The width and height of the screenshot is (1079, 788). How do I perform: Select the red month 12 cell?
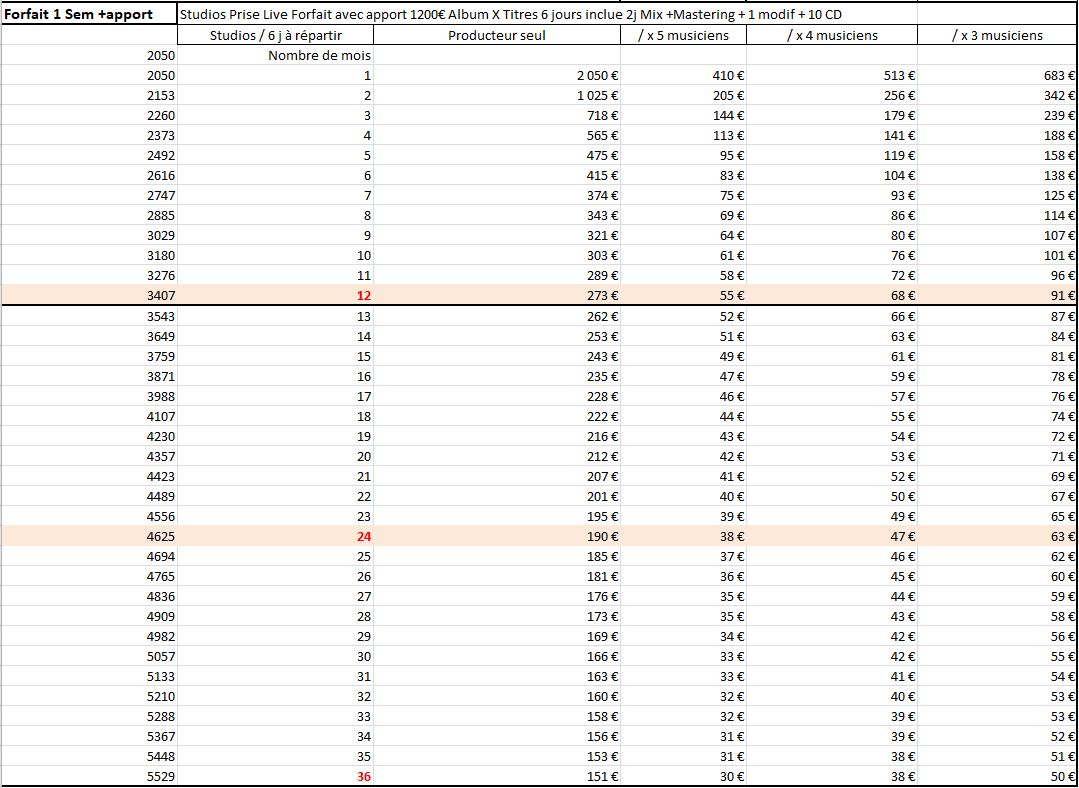tap(364, 295)
